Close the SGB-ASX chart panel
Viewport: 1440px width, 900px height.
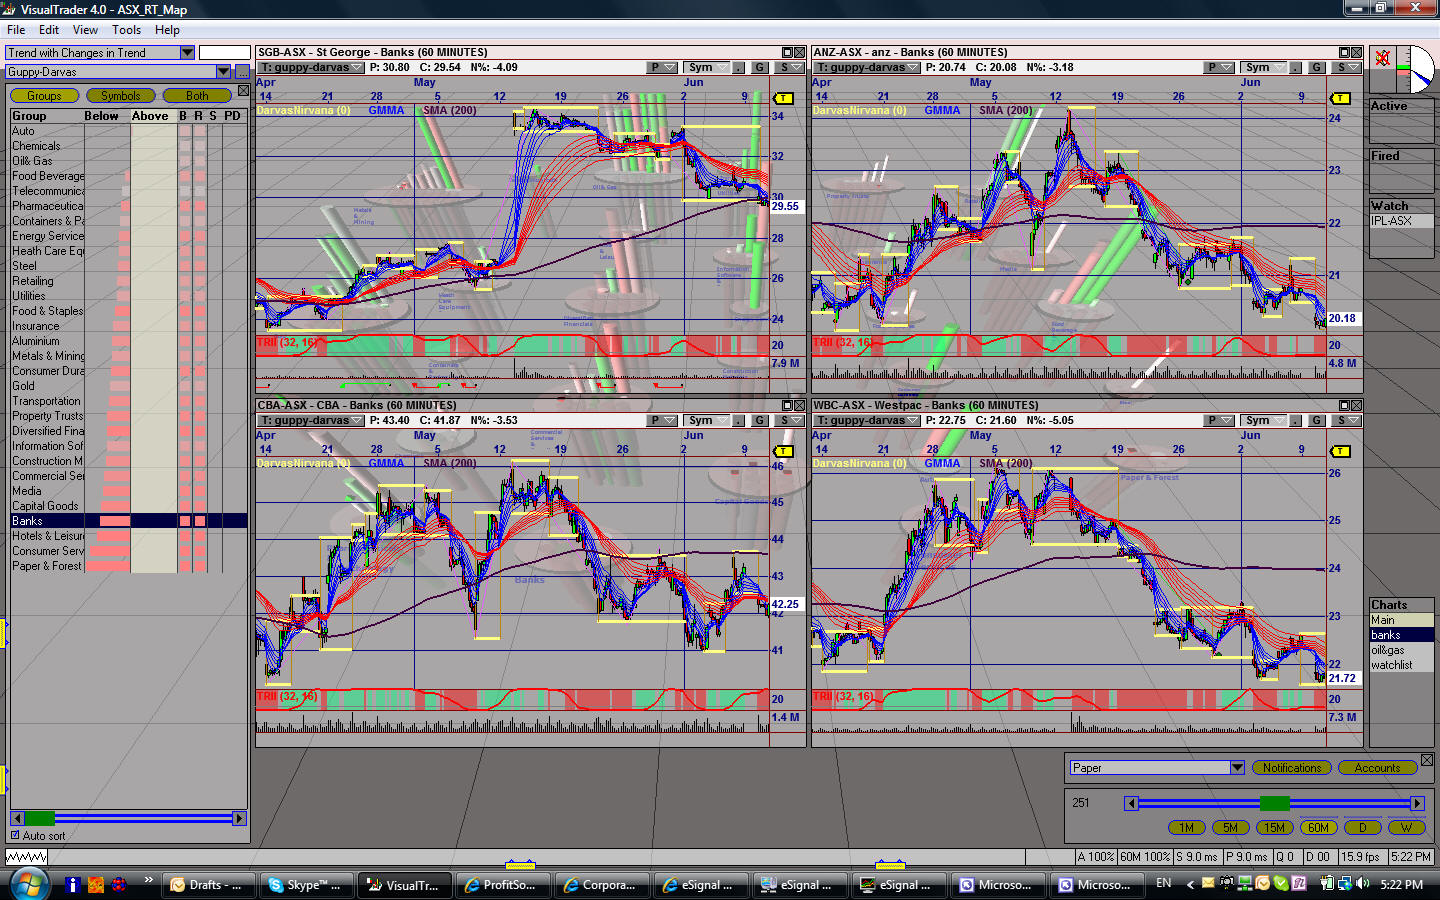click(x=799, y=53)
